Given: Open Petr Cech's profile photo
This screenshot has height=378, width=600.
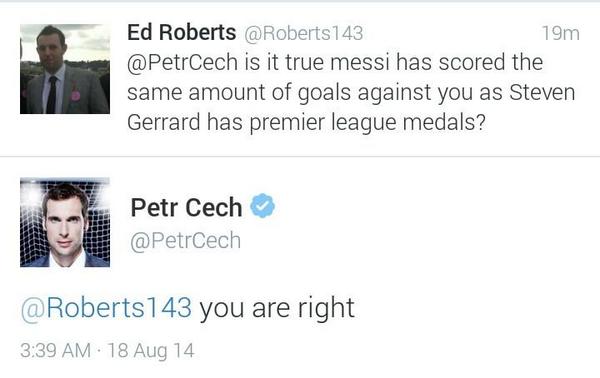Looking at the screenshot, I should click(x=65, y=222).
